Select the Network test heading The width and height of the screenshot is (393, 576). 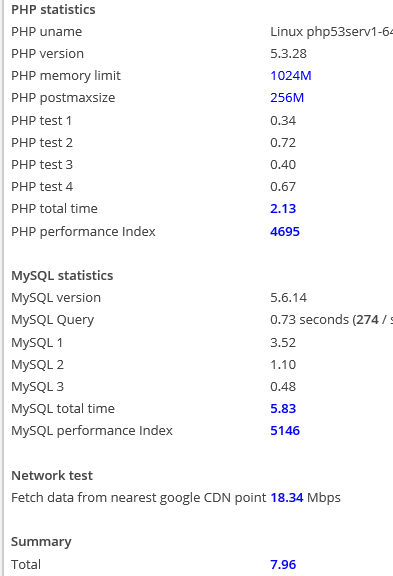(52, 475)
